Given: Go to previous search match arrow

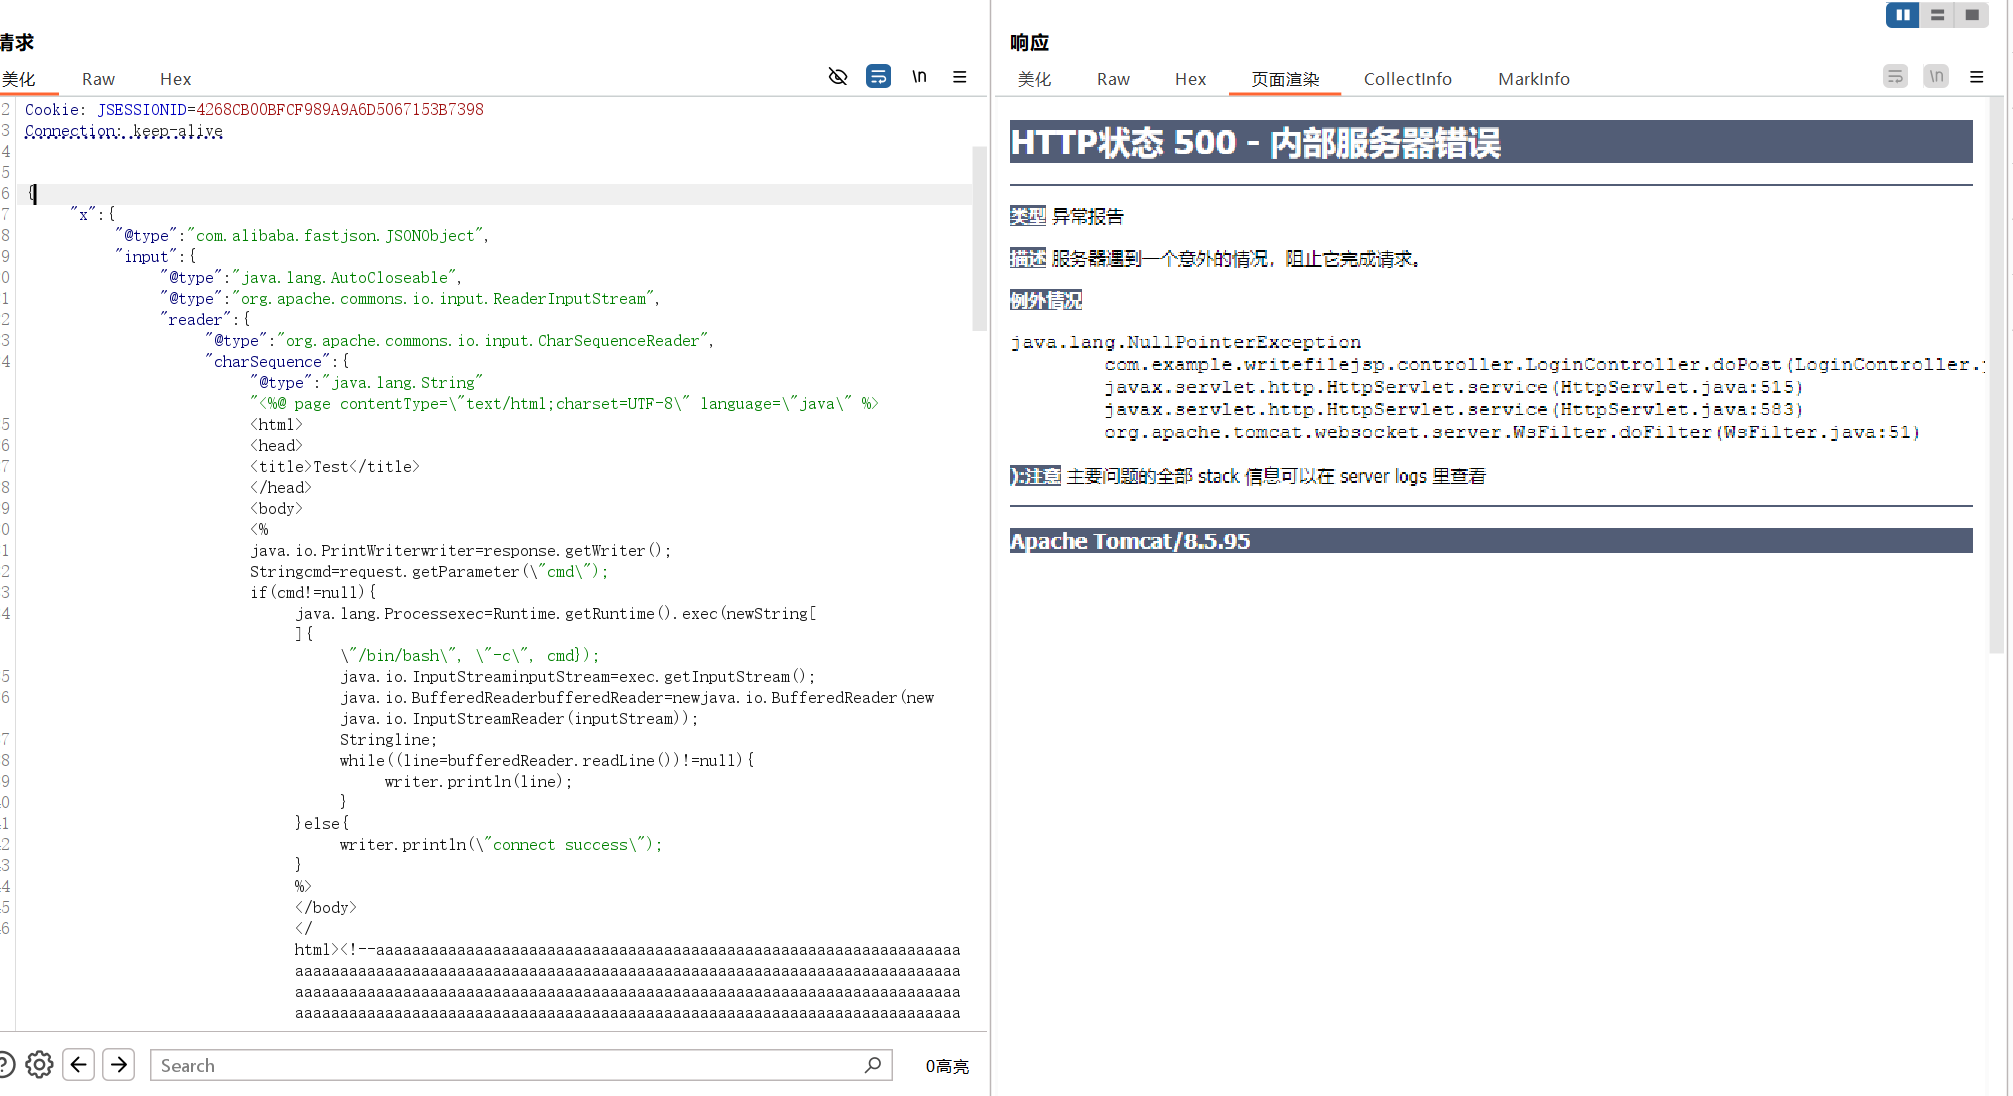Looking at the screenshot, I should coord(79,1065).
